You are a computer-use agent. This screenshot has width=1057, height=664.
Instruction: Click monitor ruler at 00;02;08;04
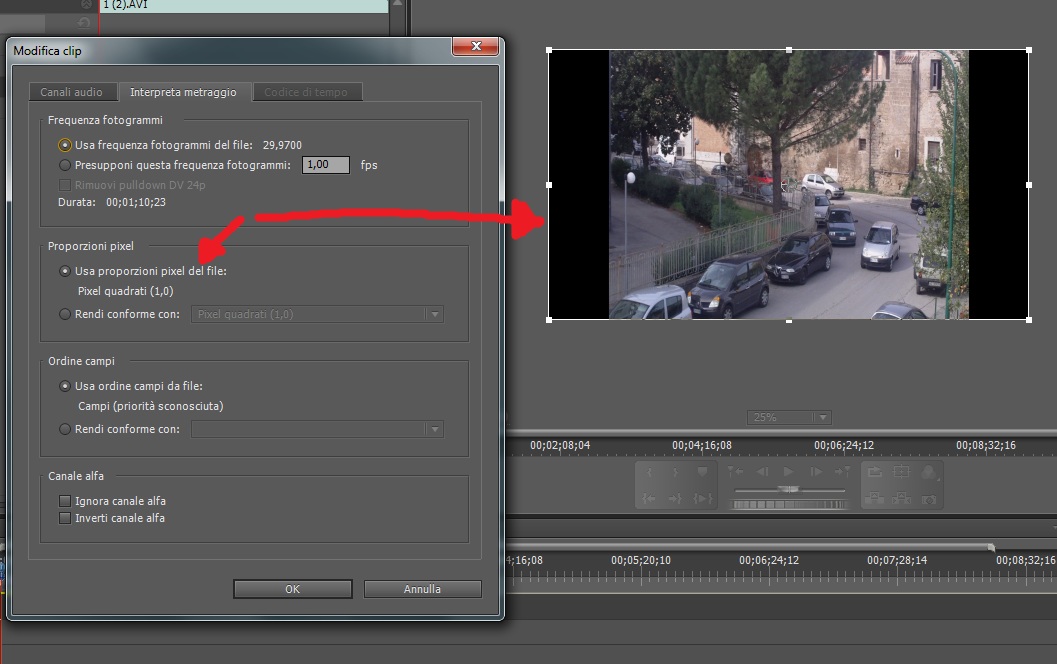point(560,446)
